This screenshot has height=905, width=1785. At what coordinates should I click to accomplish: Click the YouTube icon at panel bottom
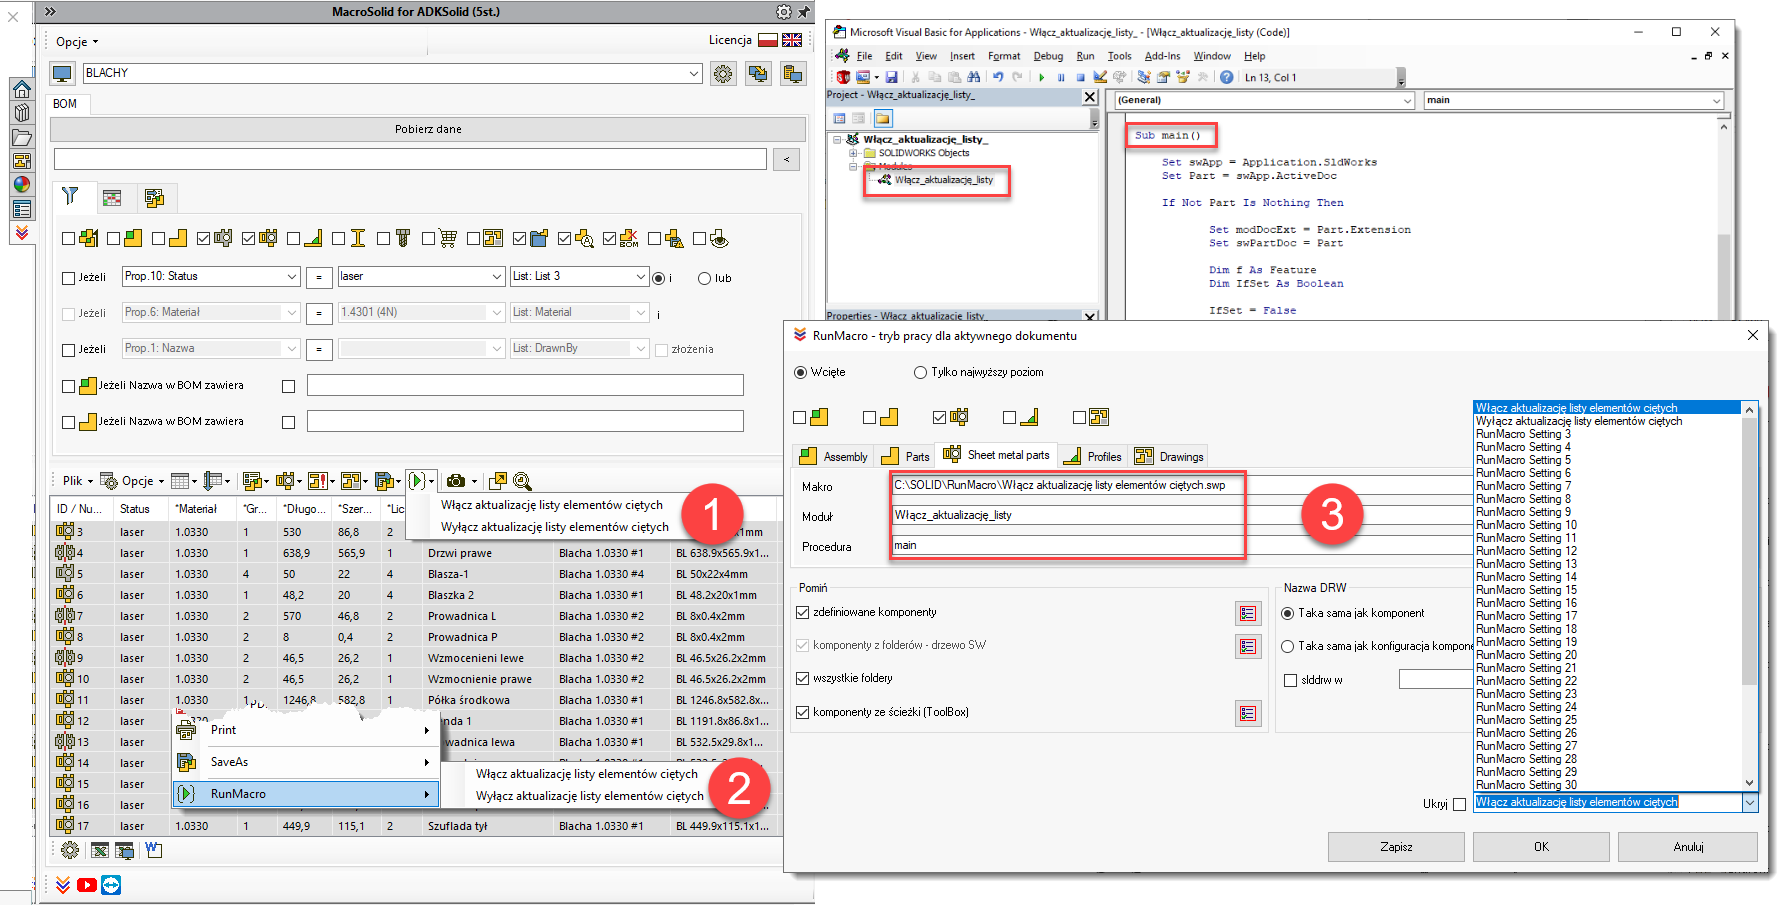87,885
